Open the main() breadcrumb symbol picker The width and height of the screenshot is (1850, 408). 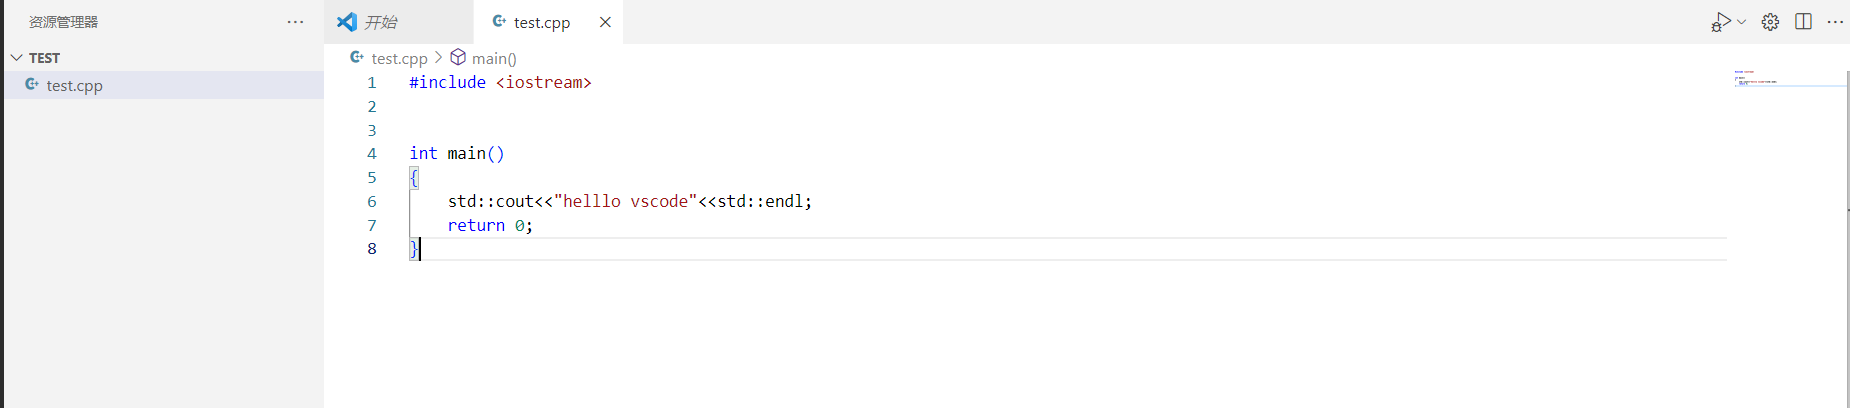click(494, 58)
